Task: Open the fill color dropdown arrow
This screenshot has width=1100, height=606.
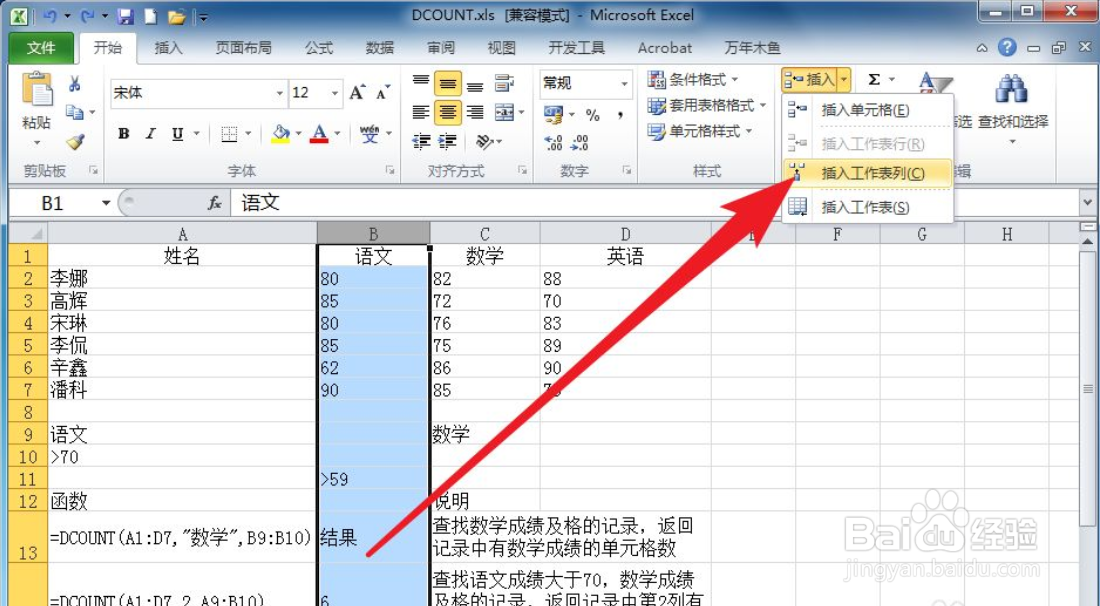Action: 298,133
